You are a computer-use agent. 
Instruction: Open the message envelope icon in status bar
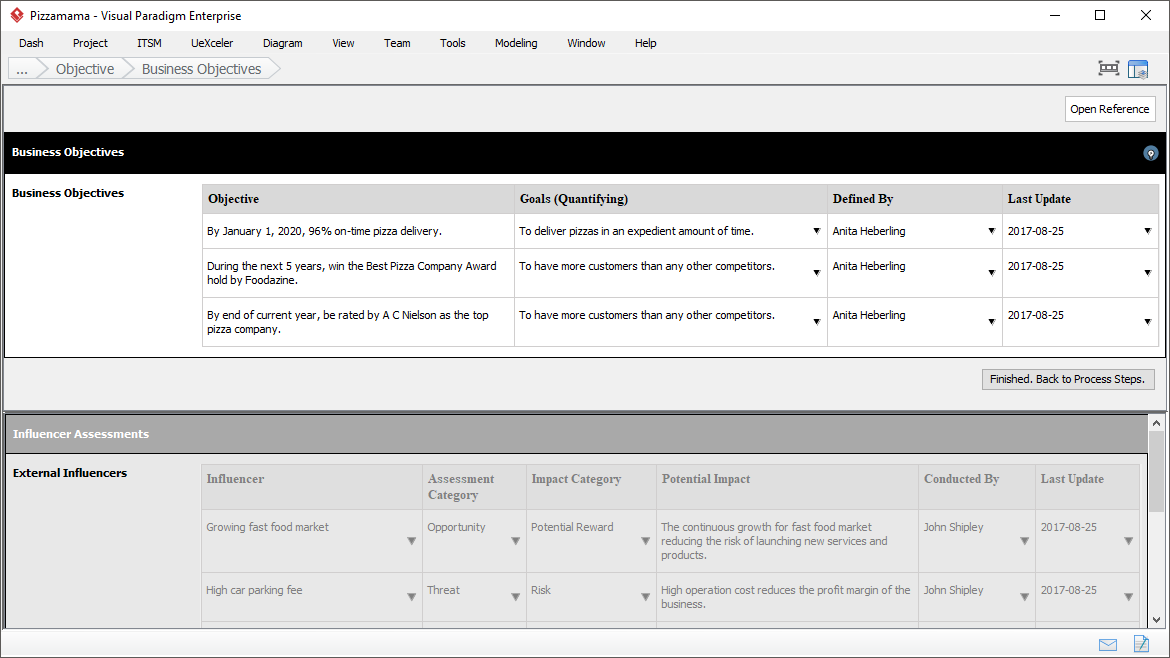(x=1108, y=645)
